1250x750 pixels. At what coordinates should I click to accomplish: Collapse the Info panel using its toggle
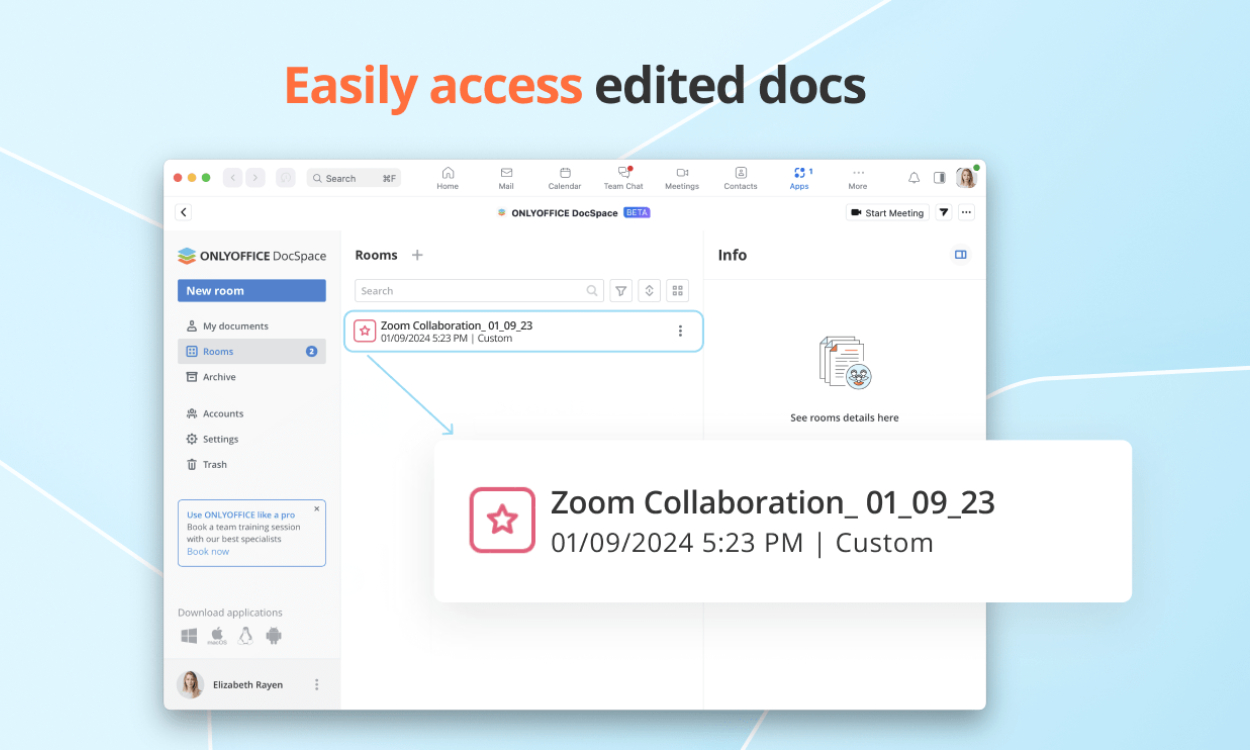point(960,255)
